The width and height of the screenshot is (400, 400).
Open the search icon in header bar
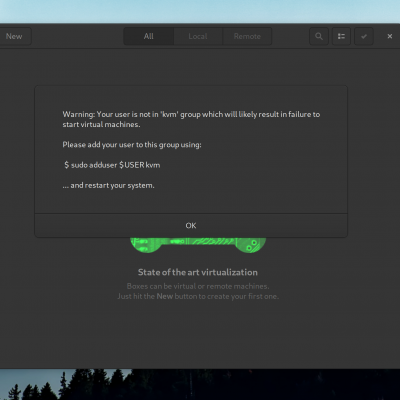(319, 36)
